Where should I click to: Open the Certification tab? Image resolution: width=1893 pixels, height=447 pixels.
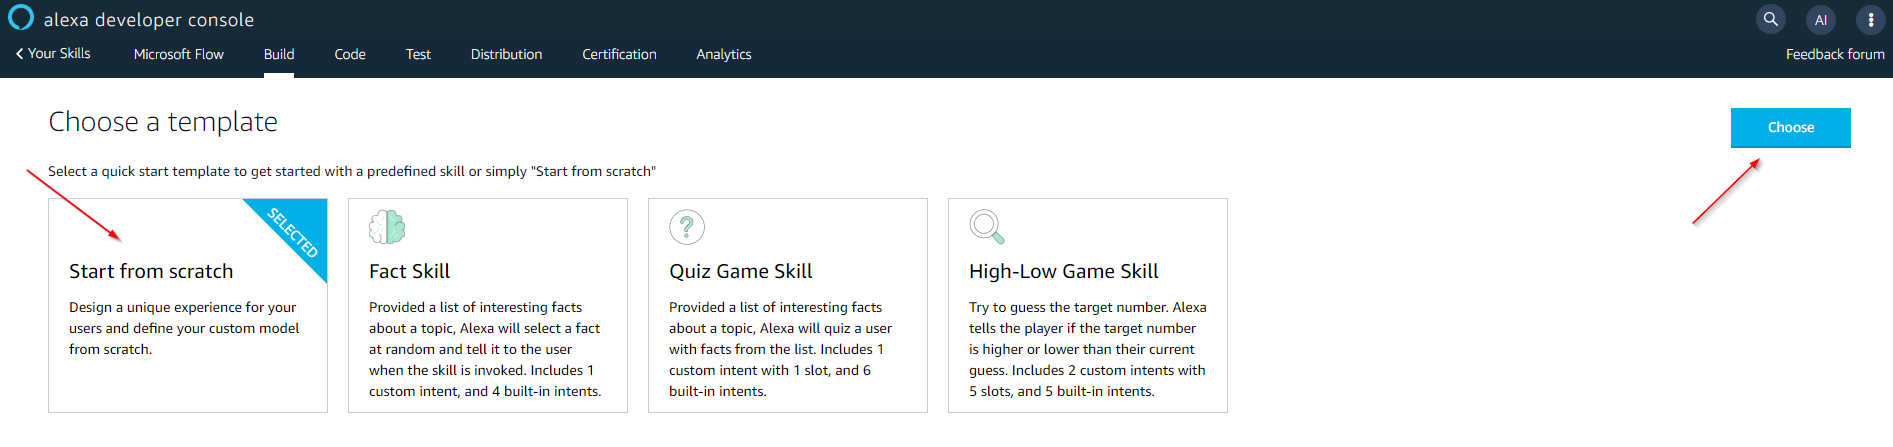[619, 54]
